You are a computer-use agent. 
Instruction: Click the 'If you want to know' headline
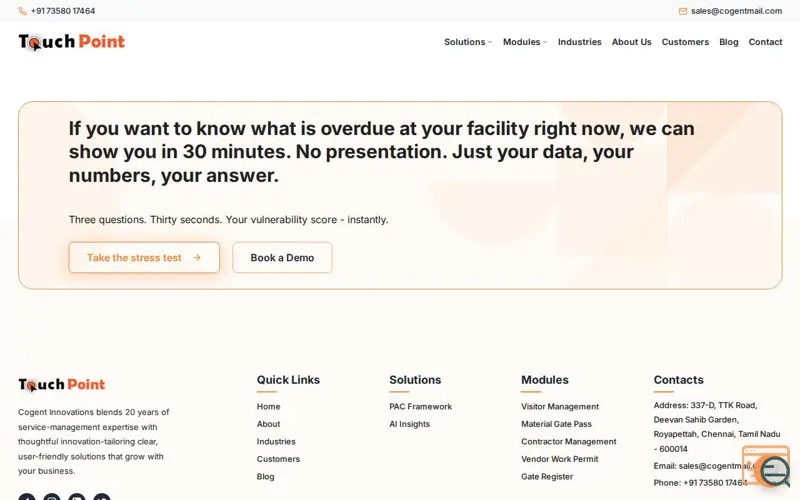click(x=382, y=152)
